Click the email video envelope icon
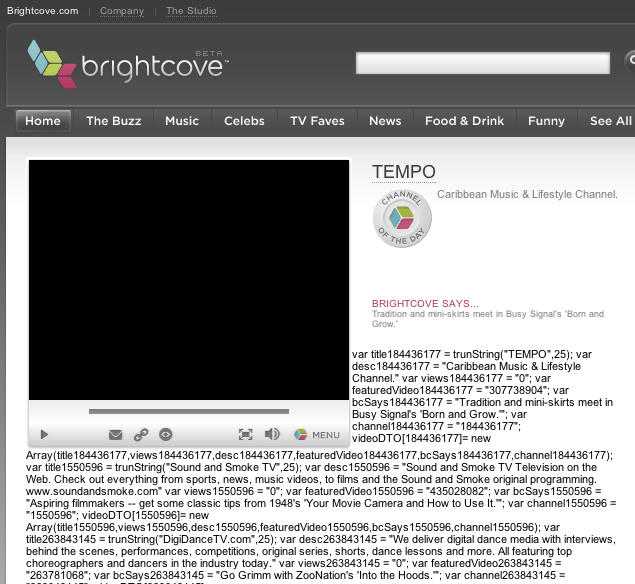Viewport: 635px width, 584px height. [x=115, y=435]
